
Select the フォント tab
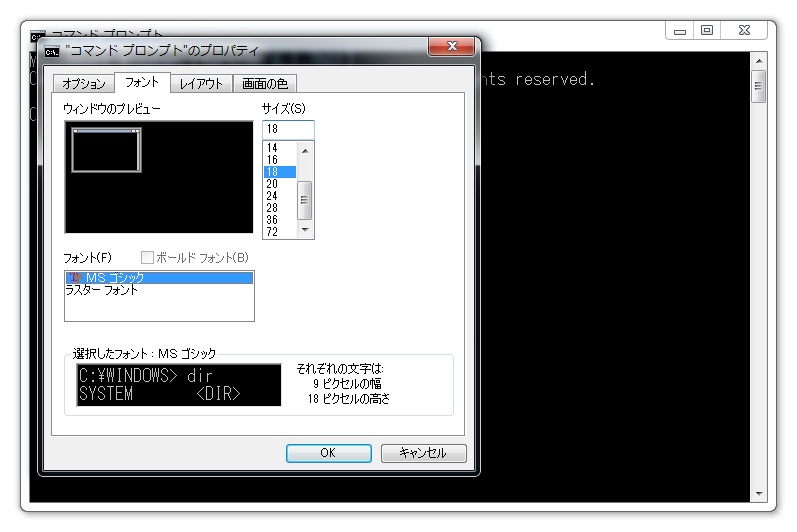coord(142,82)
